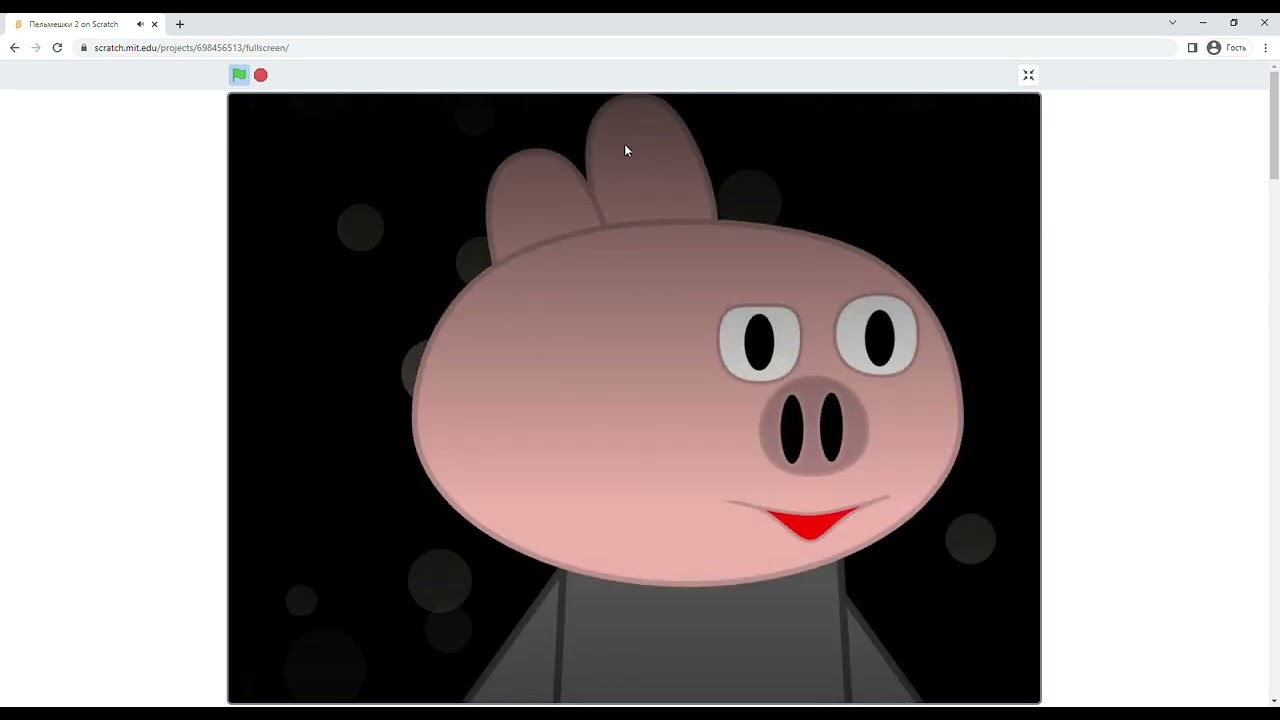View site security info via lock icon

[x=84, y=48]
